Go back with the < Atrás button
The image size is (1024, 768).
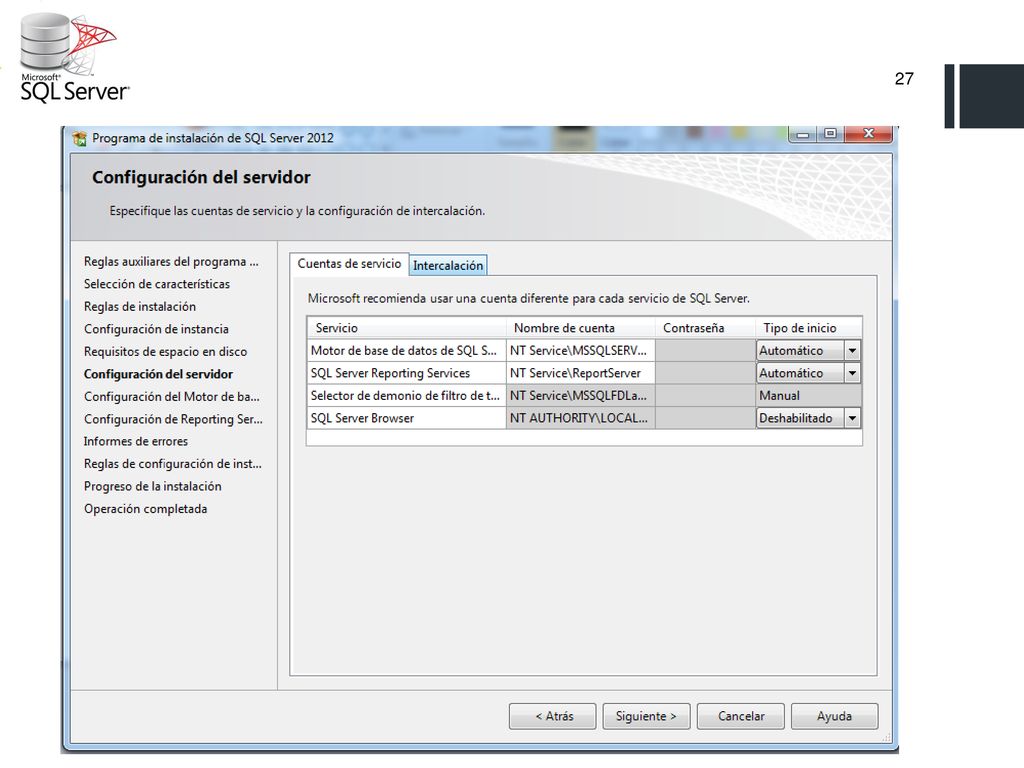pos(552,716)
